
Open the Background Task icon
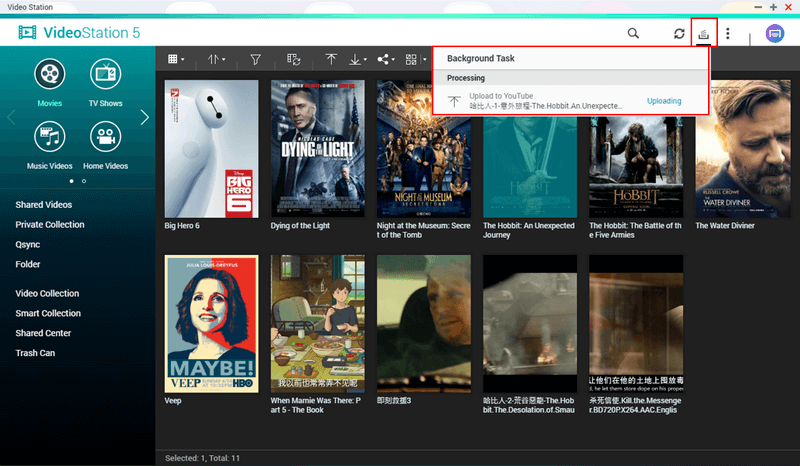(x=704, y=34)
